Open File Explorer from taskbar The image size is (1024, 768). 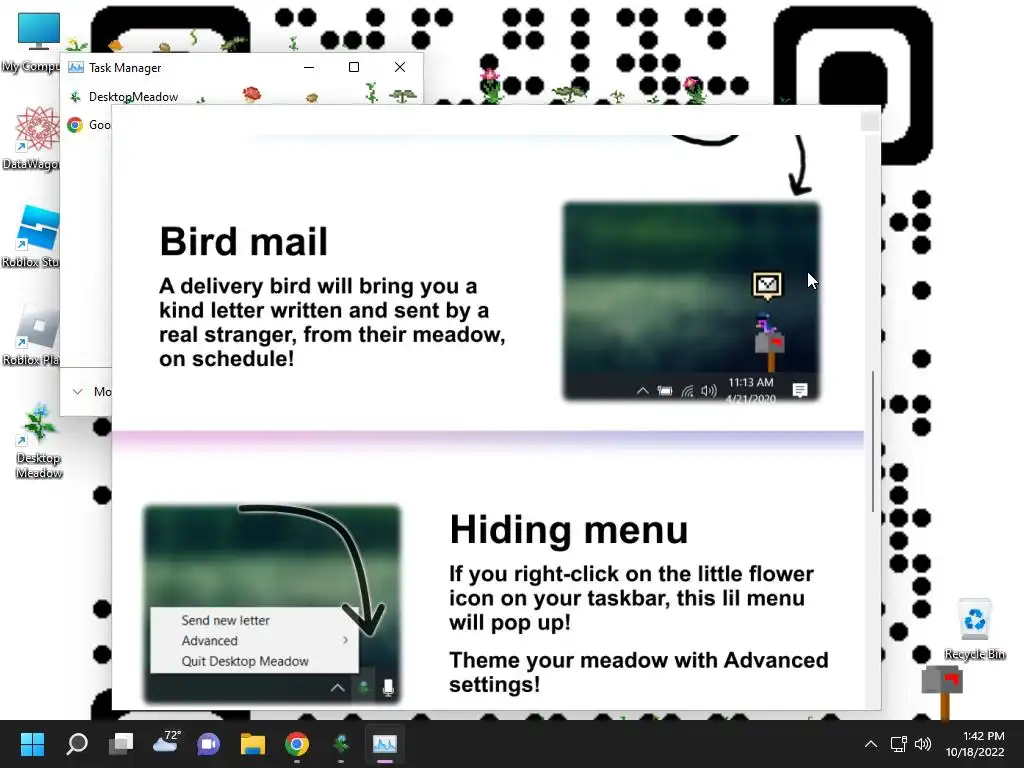coord(253,744)
